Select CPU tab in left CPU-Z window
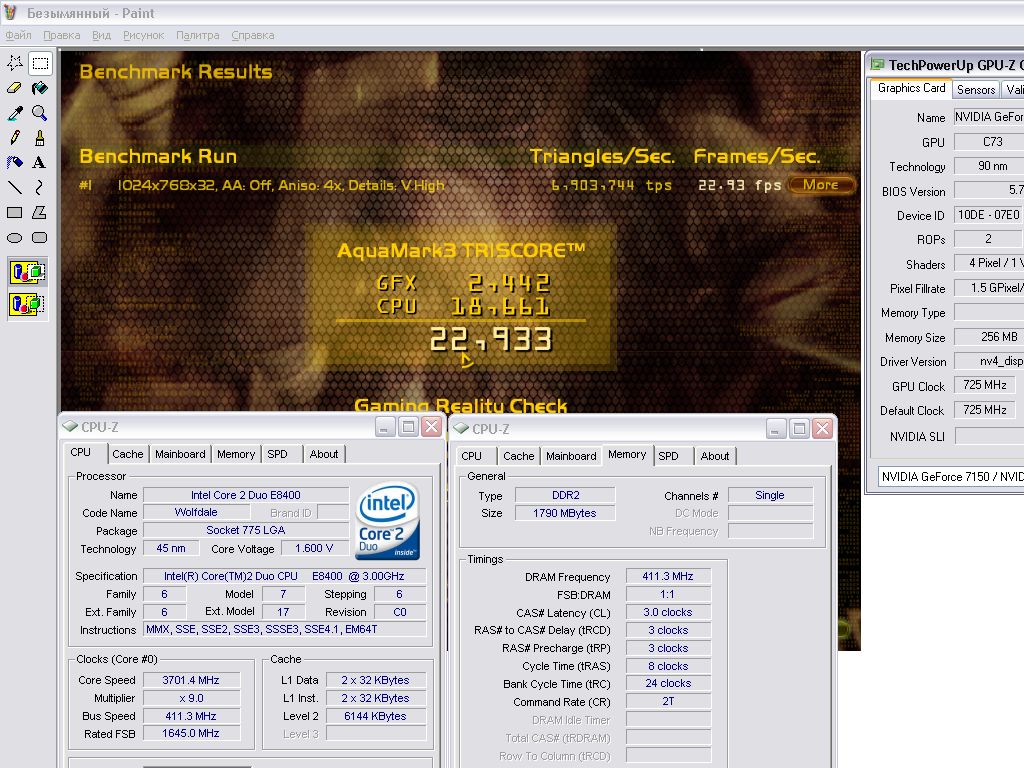Screen dimensions: 1024x768 point(80,453)
